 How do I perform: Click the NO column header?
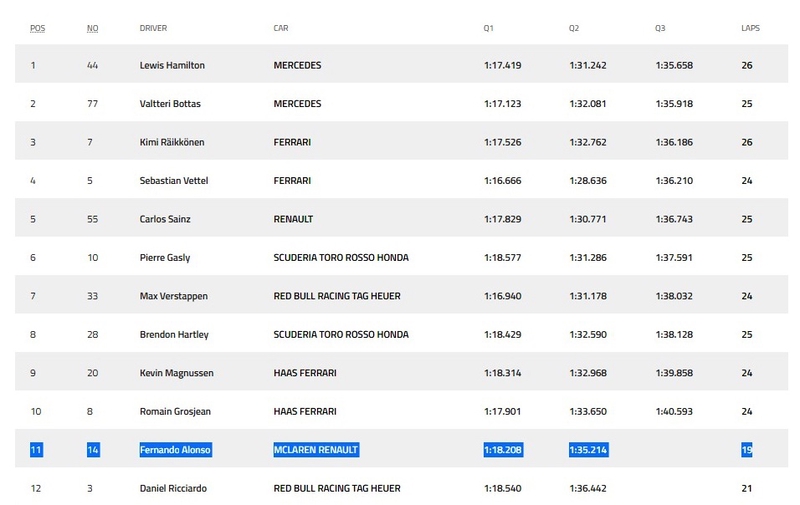(x=92, y=28)
